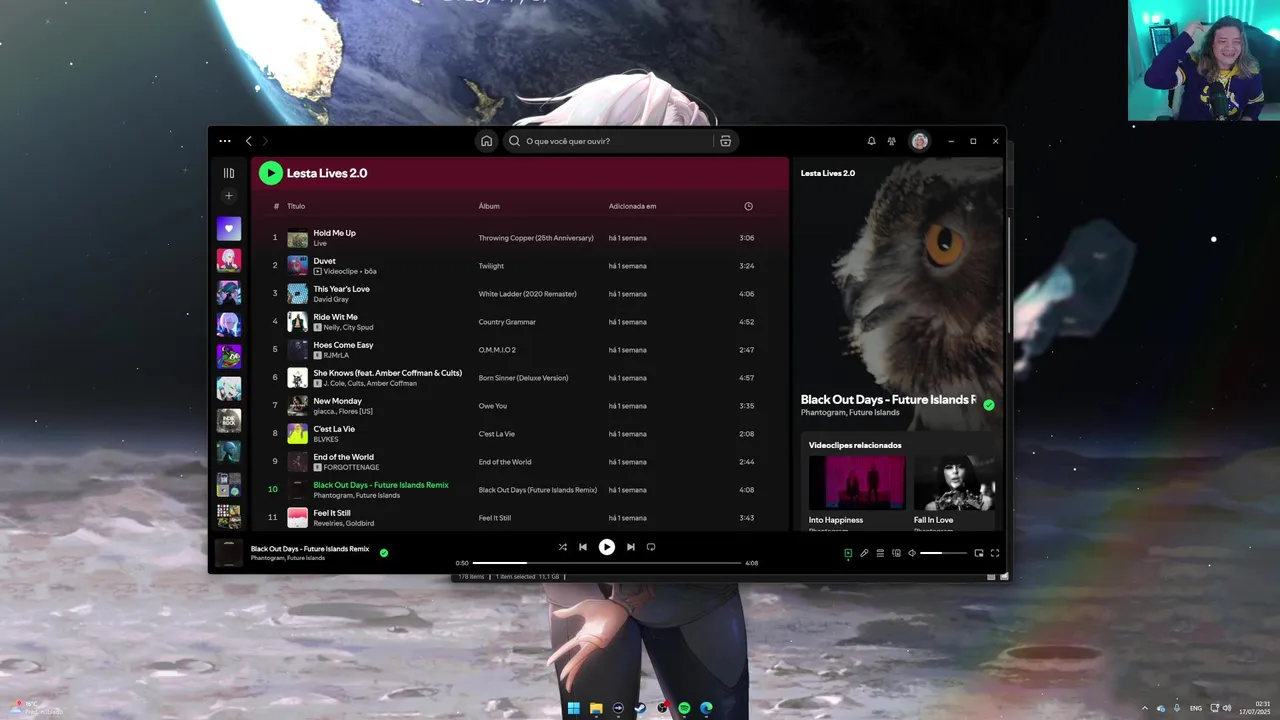Click the green saved check in player bar
1280x720 pixels.
click(384, 552)
